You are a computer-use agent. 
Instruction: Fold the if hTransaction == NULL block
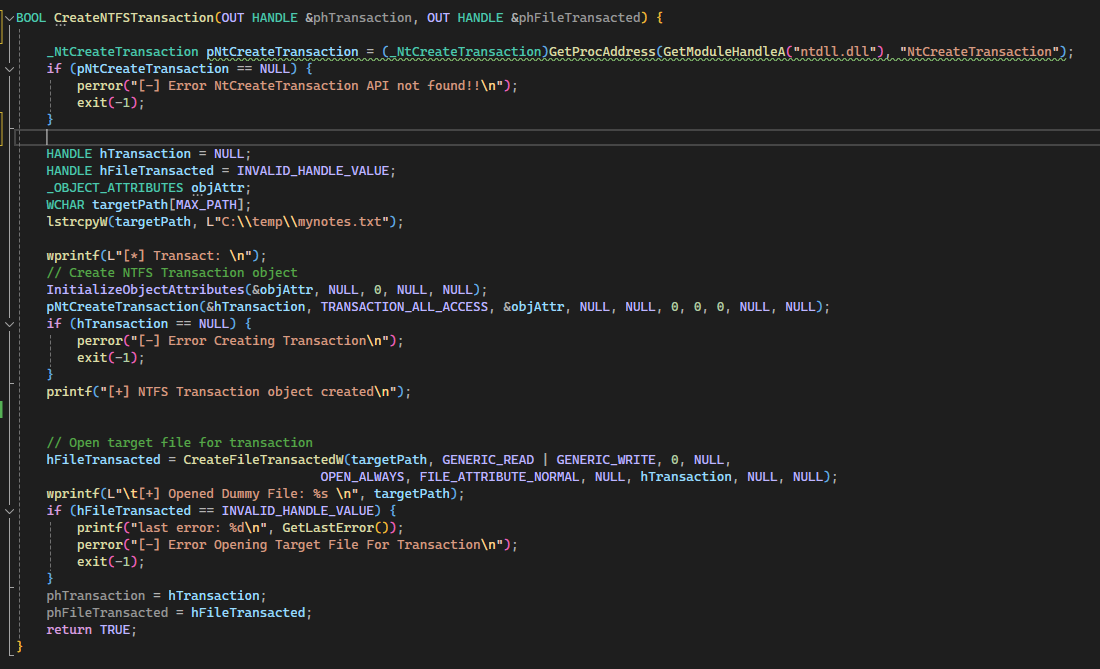click(9, 324)
